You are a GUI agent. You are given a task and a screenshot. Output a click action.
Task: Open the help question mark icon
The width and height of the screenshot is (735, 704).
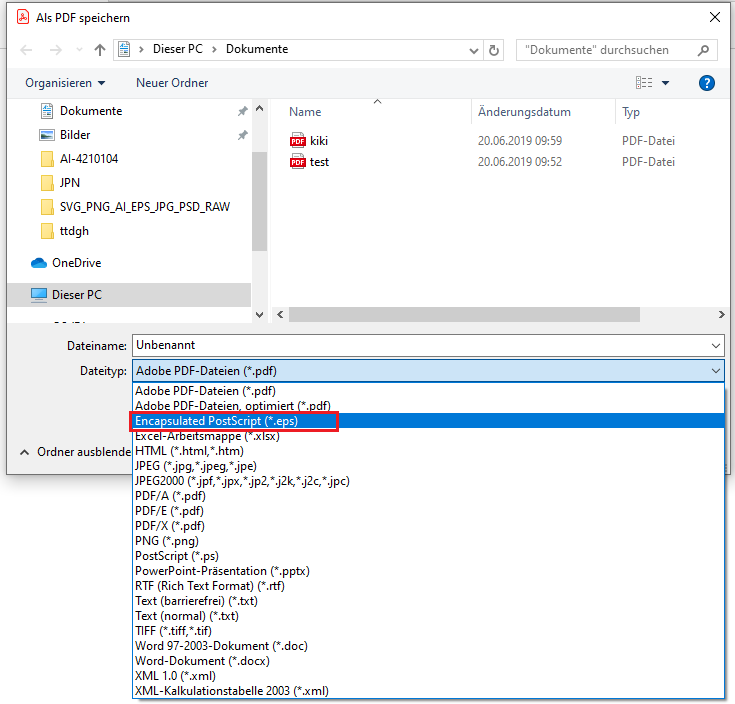pos(707,83)
